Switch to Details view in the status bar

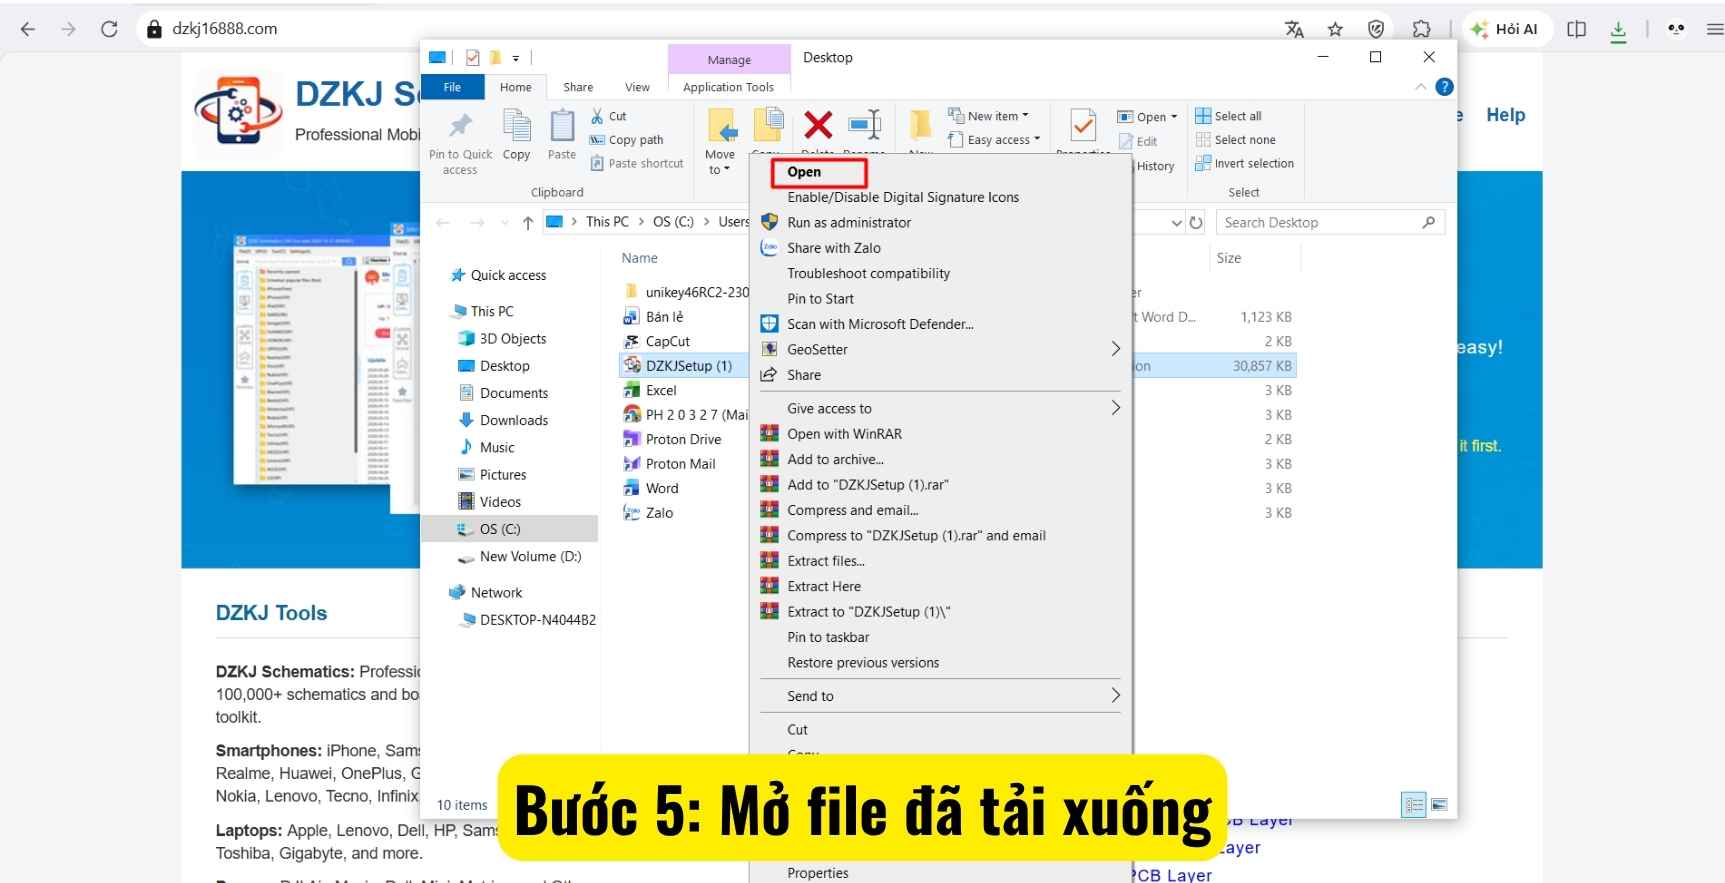[x=1414, y=805]
